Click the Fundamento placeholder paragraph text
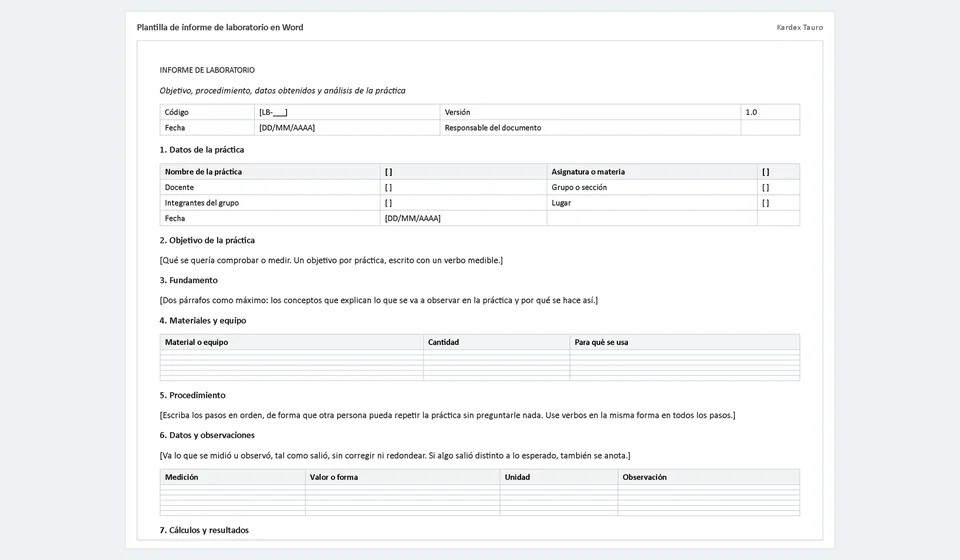The image size is (960, 560). click(378, 301)
